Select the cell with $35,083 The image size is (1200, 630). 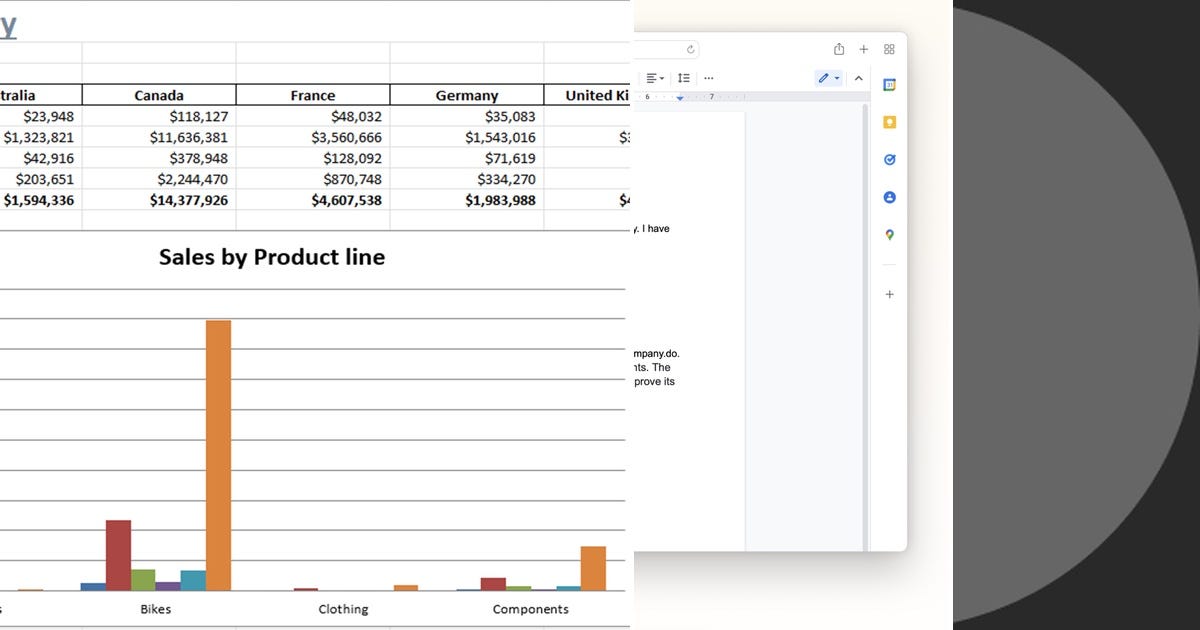[x=467, y=116]
